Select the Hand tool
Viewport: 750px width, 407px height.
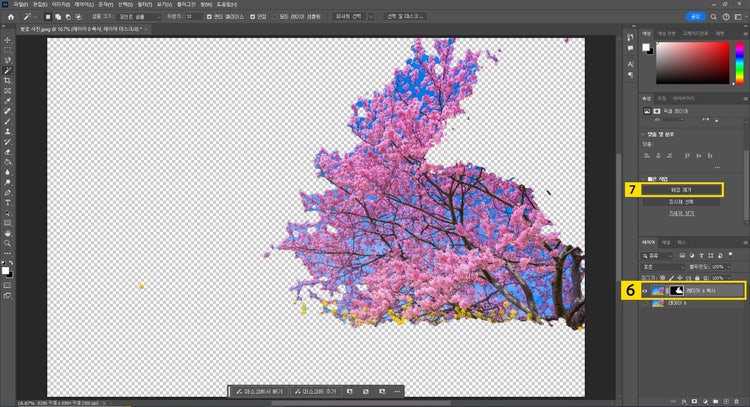click(7, 233)
